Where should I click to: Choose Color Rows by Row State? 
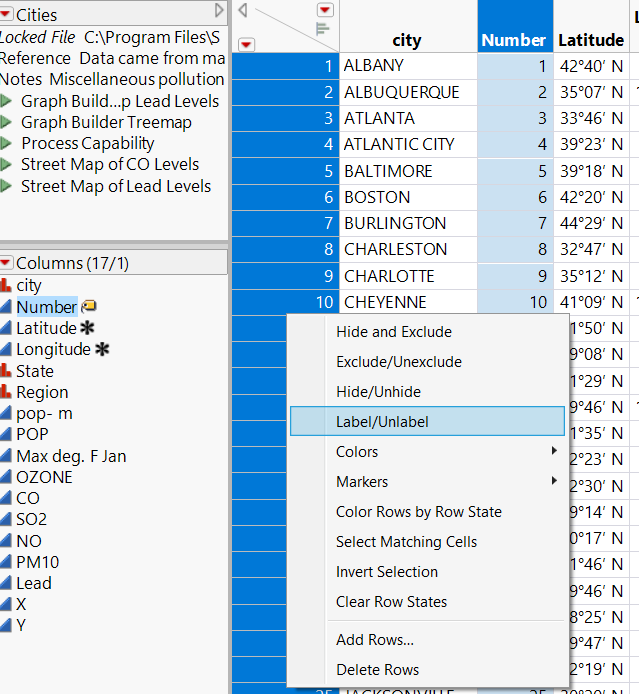tap(418, 512)
